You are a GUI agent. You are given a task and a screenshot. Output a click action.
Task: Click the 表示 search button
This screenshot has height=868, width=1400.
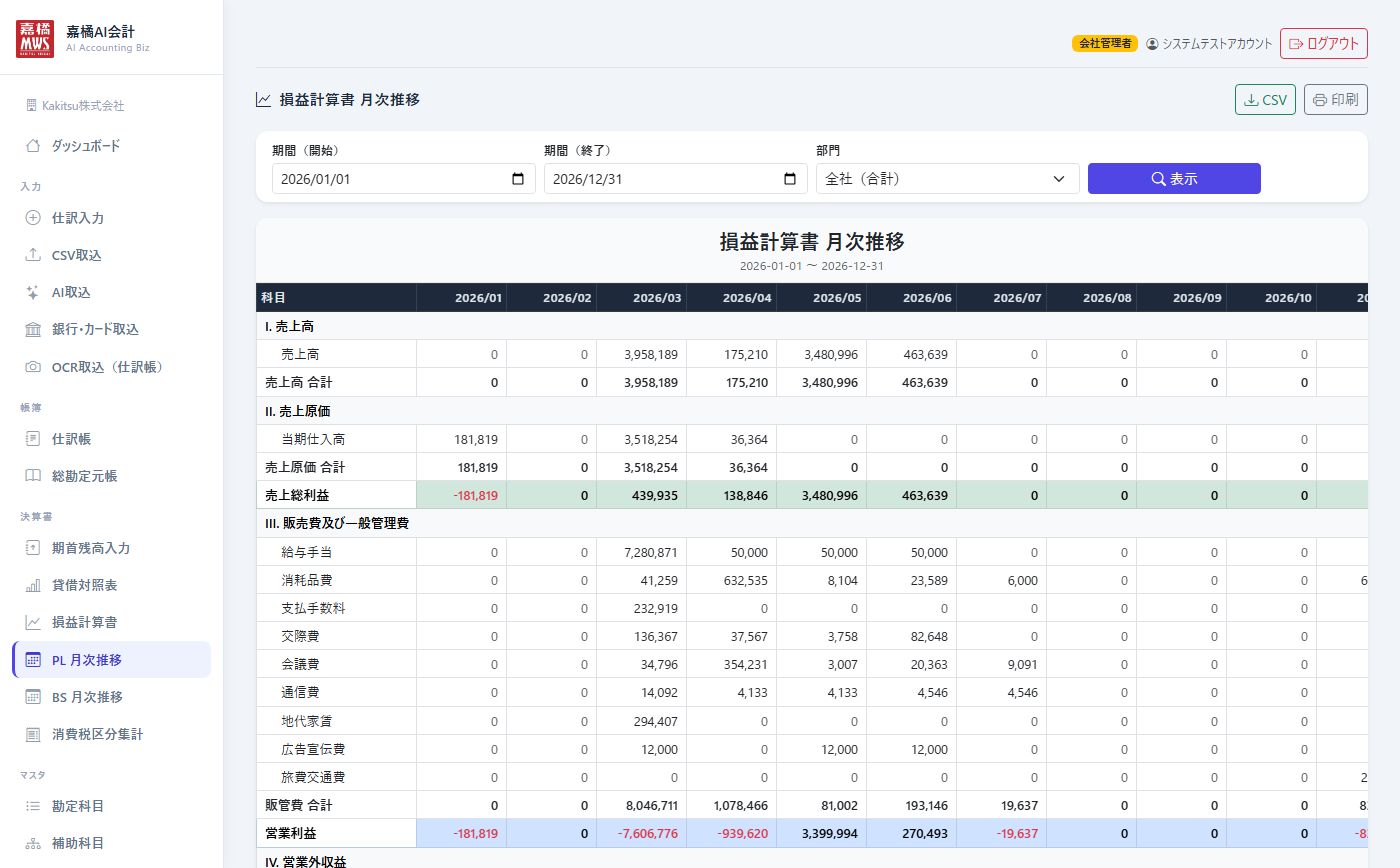point(1174,179)
